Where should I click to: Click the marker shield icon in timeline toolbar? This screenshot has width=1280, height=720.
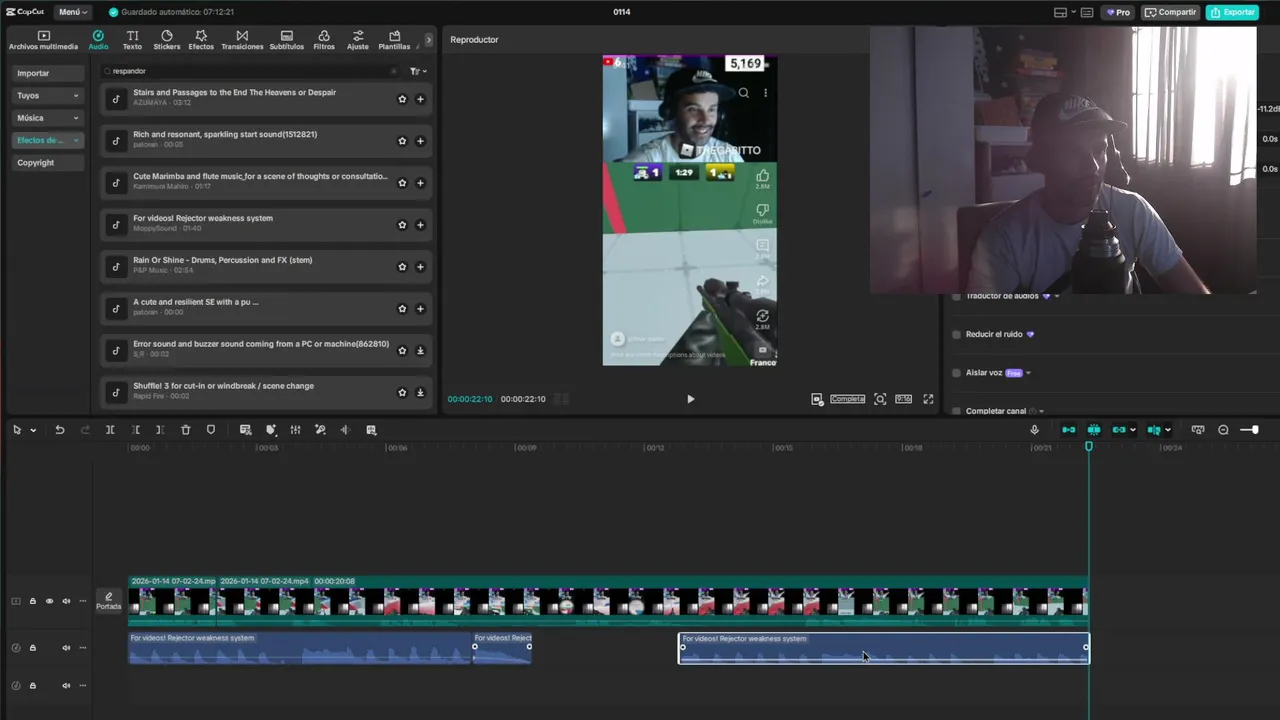(210, 430)
